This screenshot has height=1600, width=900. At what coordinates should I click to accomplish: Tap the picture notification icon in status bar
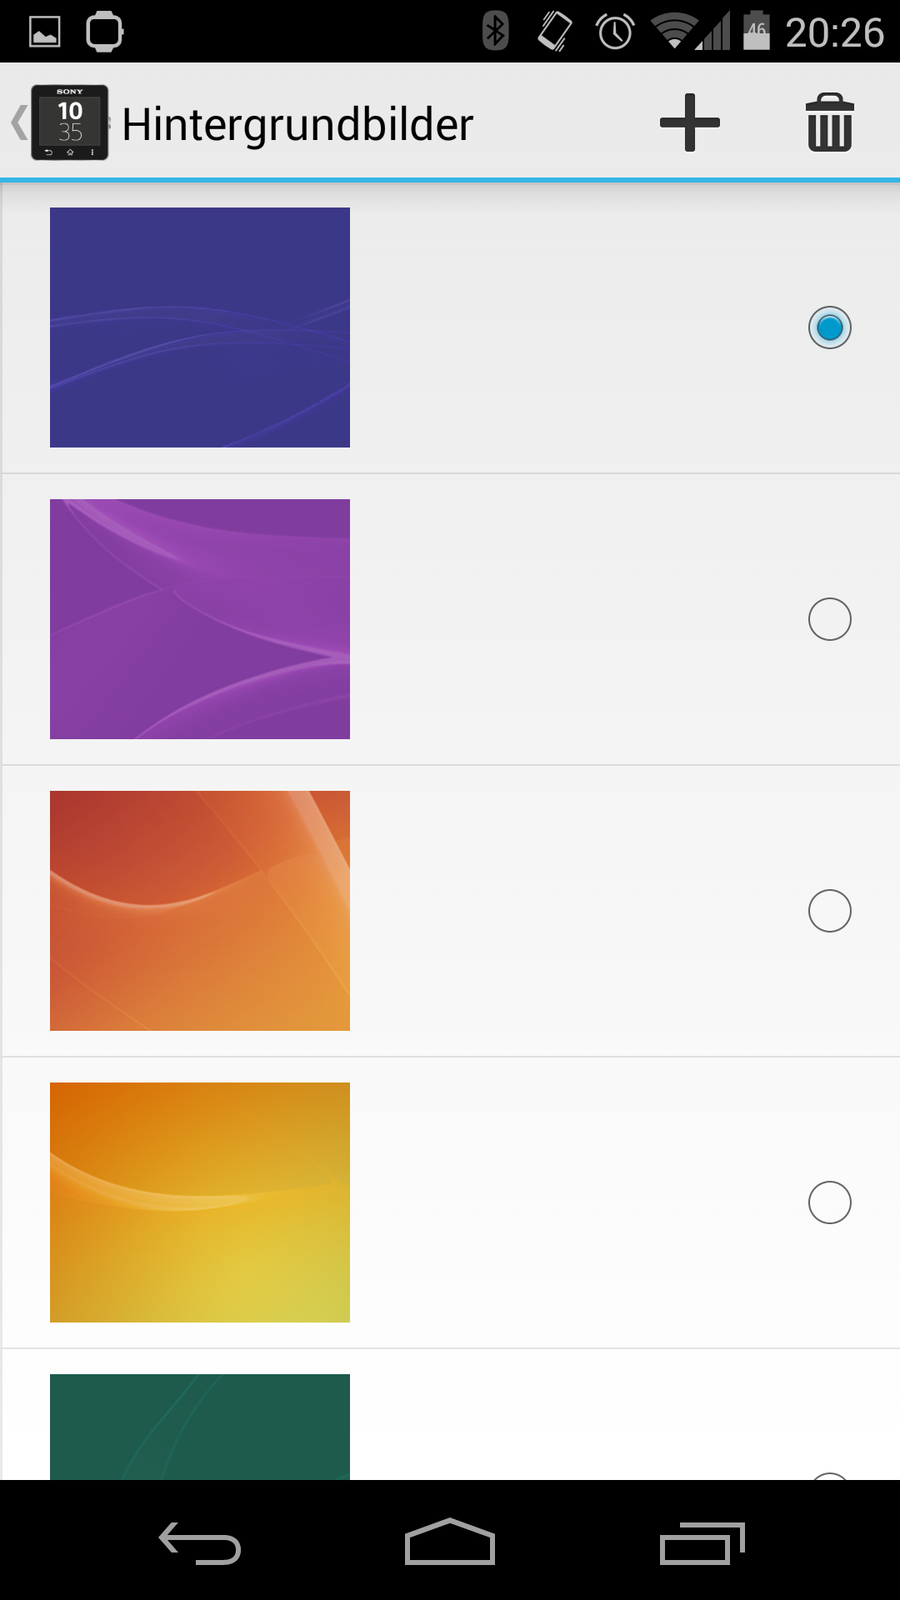(45, 32)
